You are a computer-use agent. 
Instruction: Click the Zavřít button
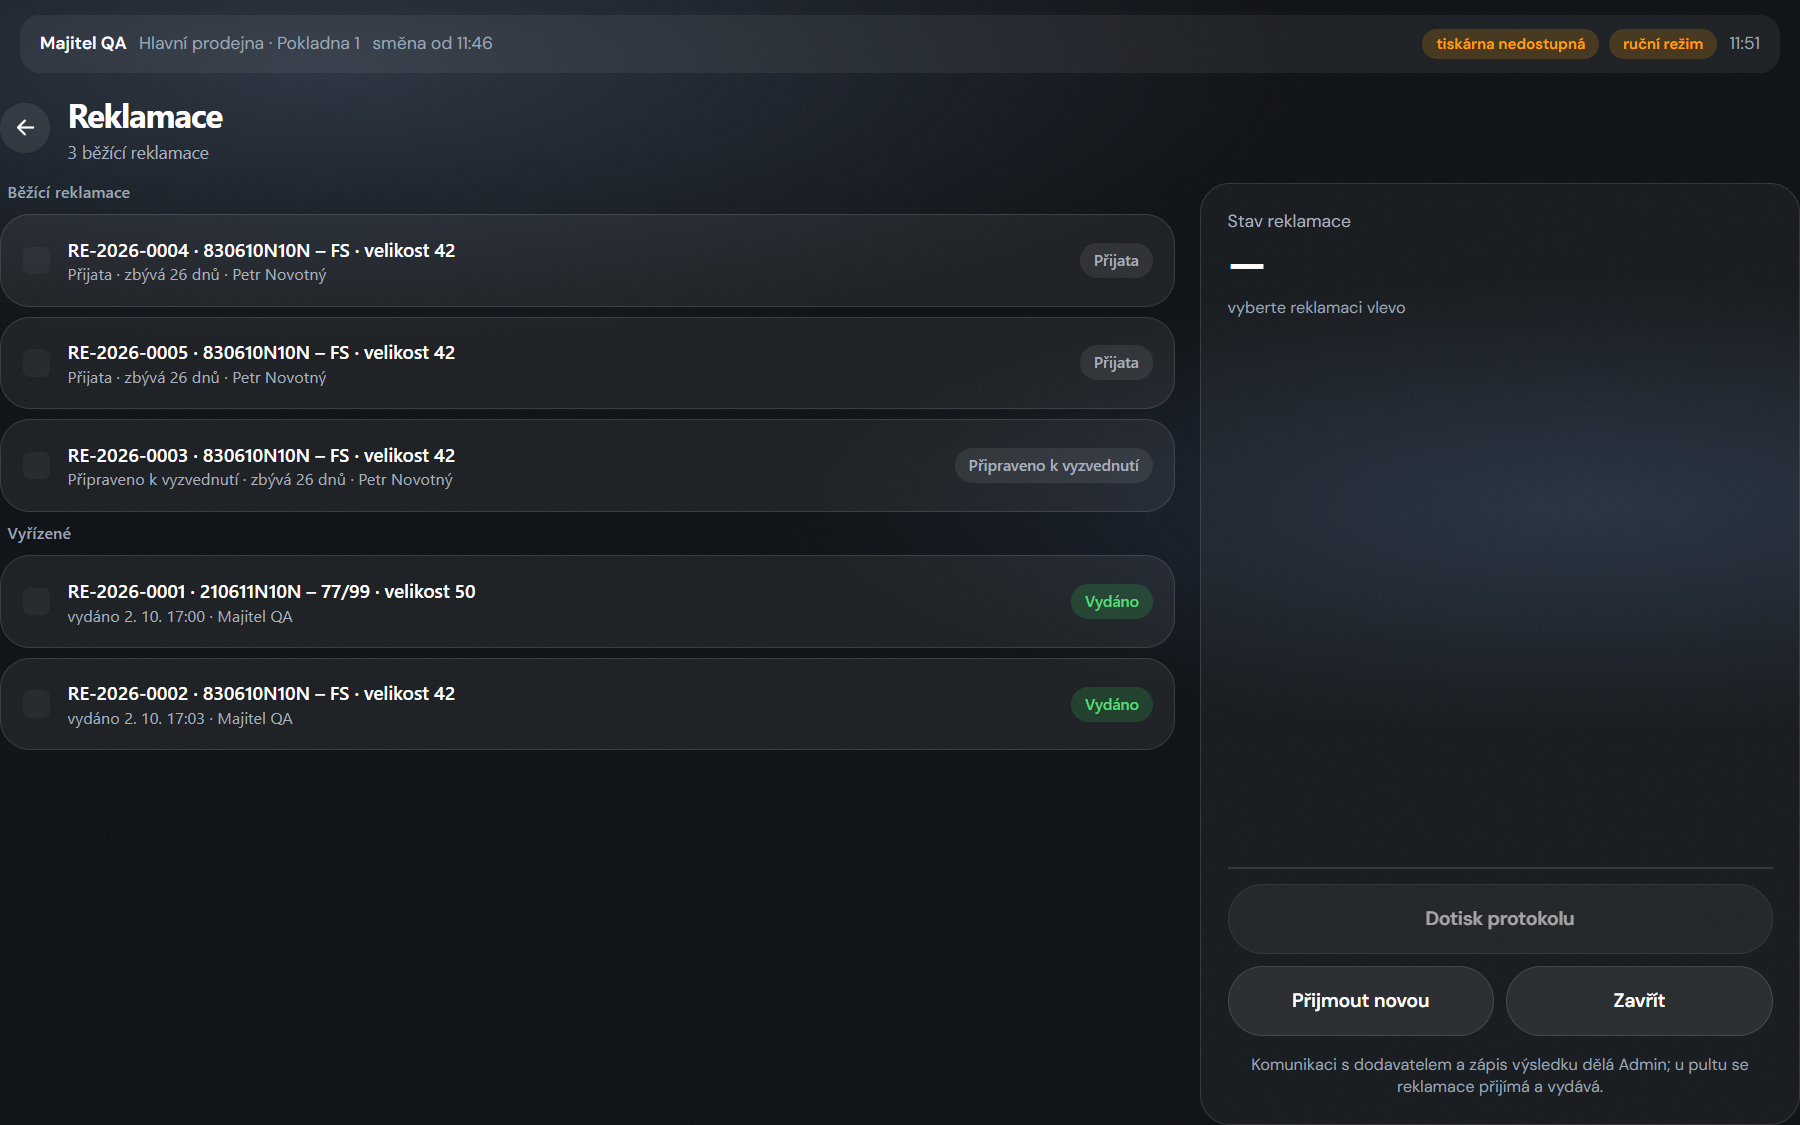[1639, 1001]
